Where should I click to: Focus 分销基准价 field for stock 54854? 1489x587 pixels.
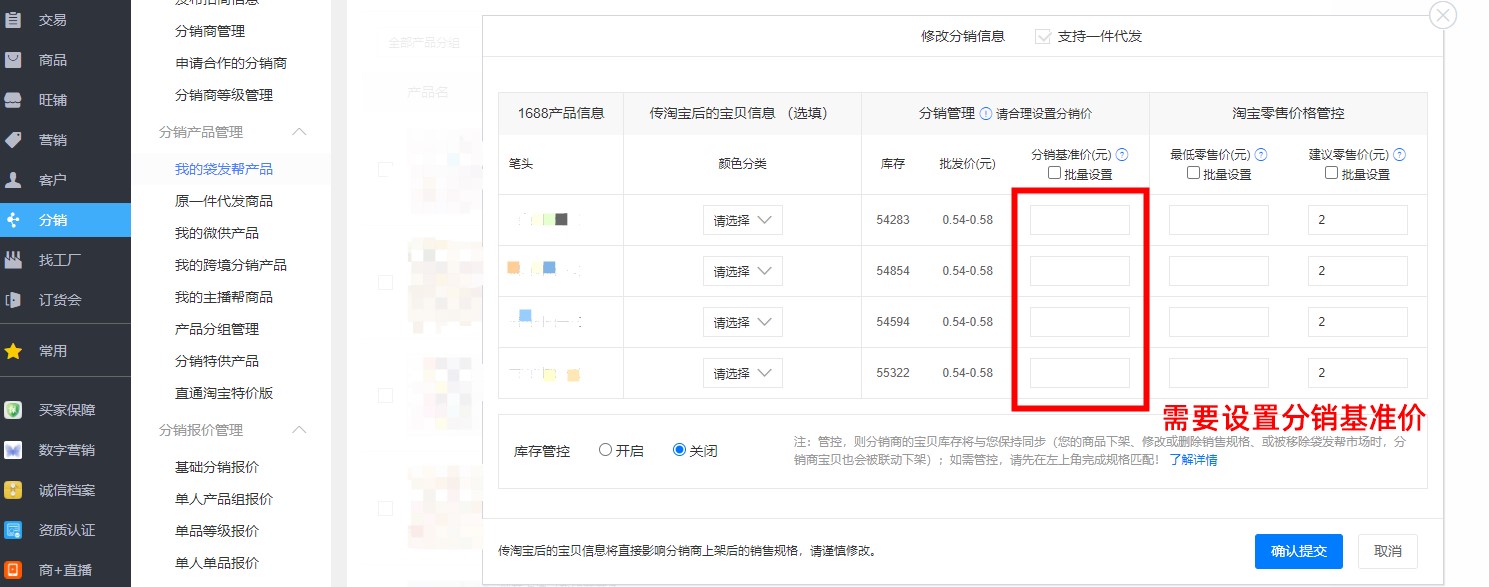[x=1080, y=271]
